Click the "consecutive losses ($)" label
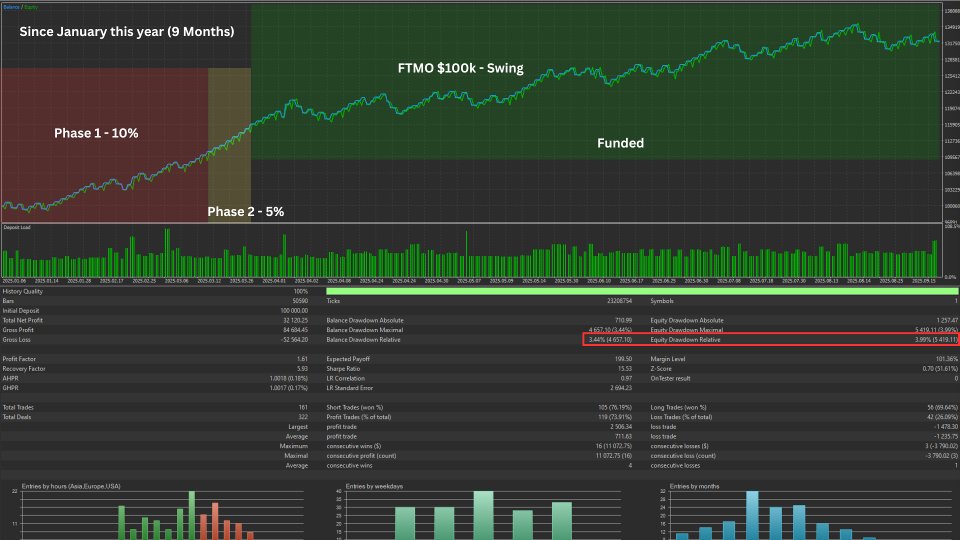This screenshot has height=540, width=960. (680, 446)
